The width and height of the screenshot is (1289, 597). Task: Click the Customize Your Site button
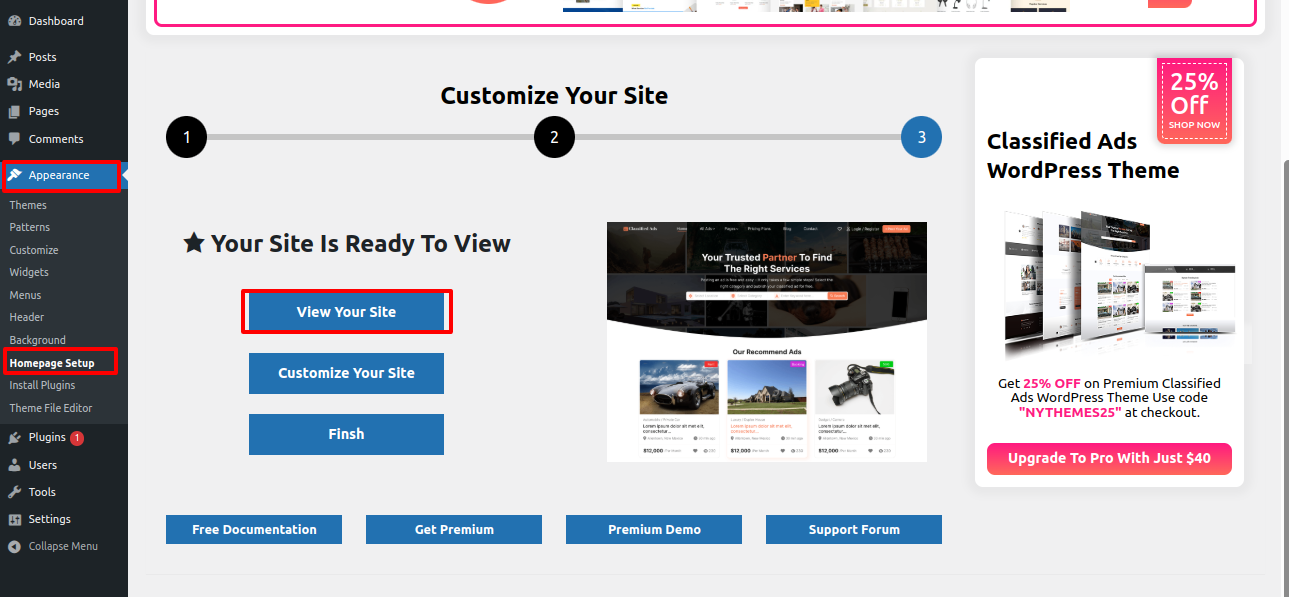[346, 373]
